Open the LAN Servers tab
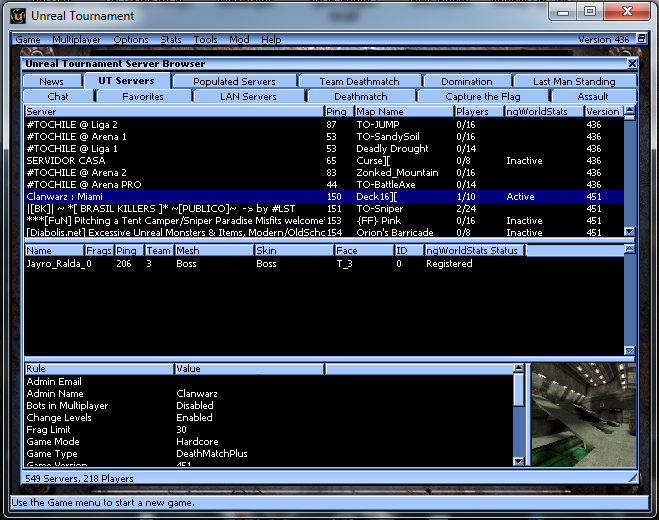This screenshot has height=520, width=659. [x=248, y=96]
